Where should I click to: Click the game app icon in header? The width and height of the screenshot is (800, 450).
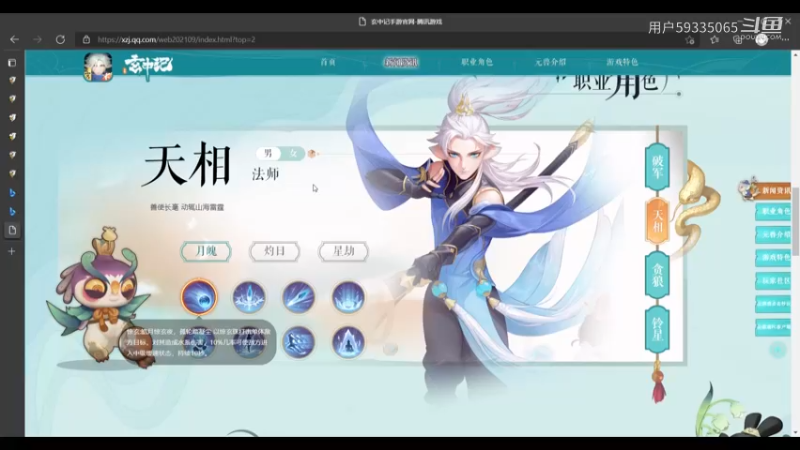click(98, 67)
